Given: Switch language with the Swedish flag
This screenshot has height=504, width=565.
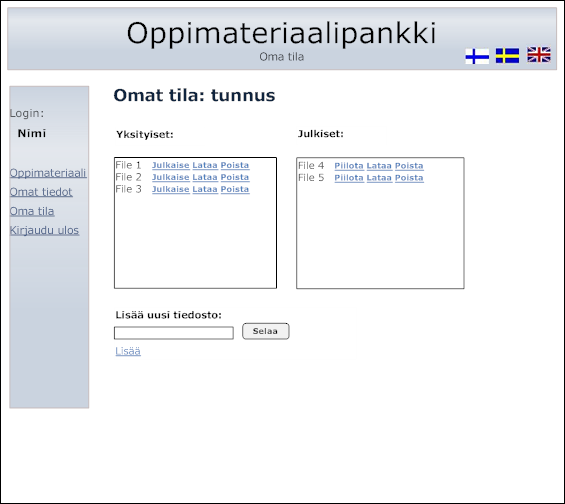Looking at the screenshot, I should pos(507,56).
